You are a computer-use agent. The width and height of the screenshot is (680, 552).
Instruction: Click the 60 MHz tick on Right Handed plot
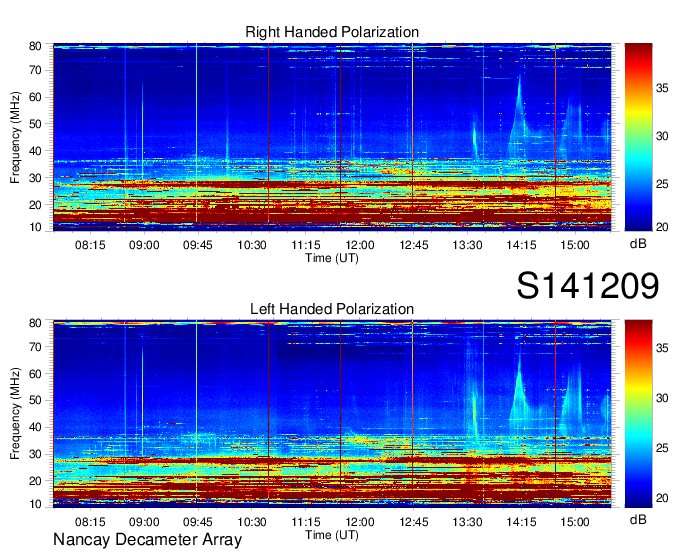pos(35,97)
